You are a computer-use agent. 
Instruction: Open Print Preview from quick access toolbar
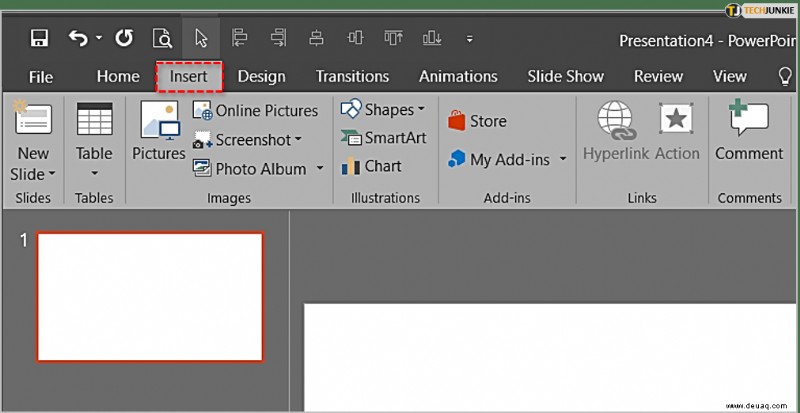tap(163, 38)
